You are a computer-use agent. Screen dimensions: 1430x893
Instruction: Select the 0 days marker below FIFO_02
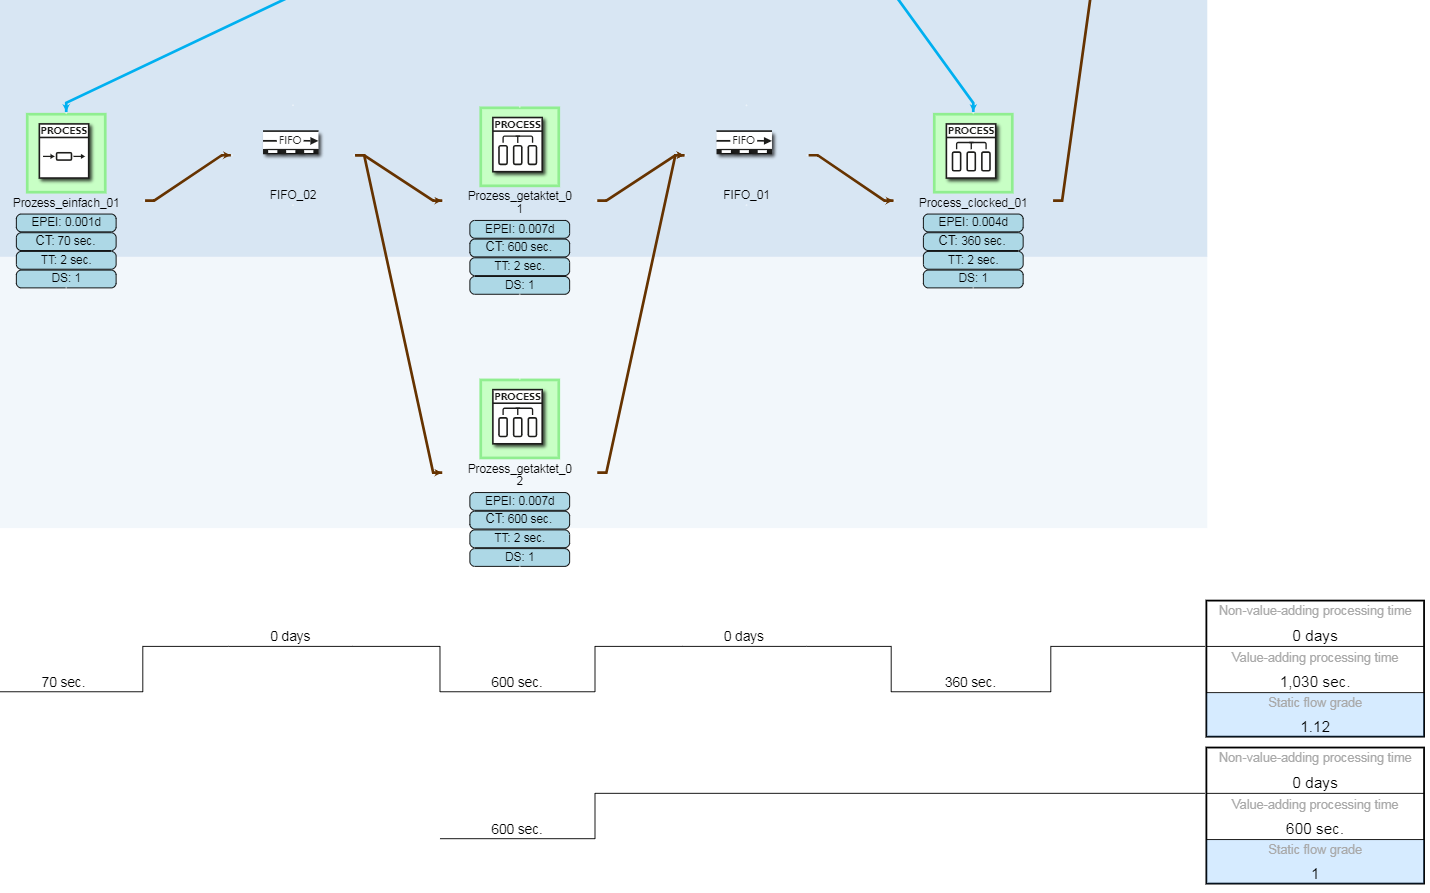(290, 636)
